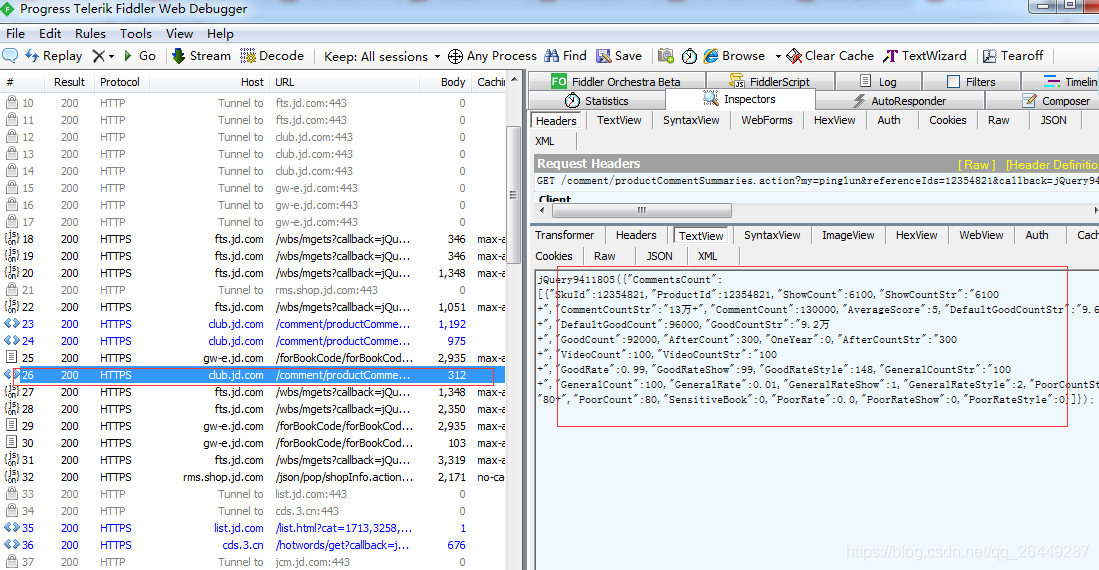Viewport: 1099px width, 570px height.
Task: Launch Browse in Internet Explorer
Action: click(734, 55)
